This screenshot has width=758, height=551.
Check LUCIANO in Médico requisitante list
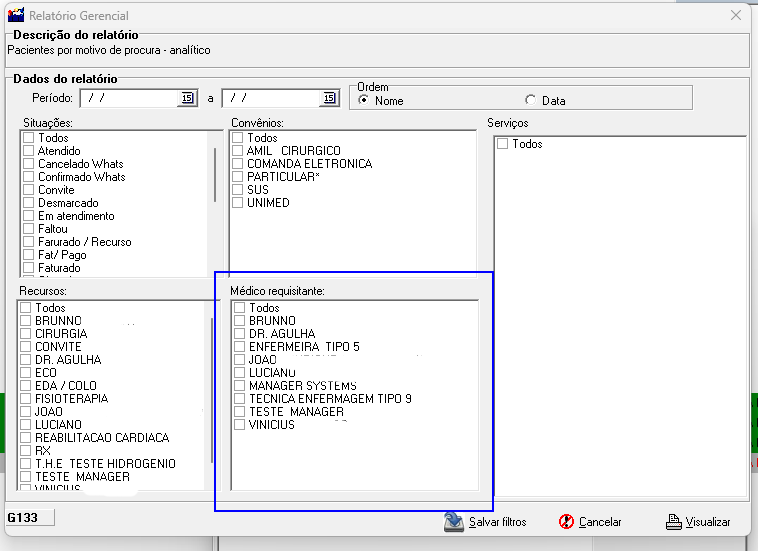(239, 373)
